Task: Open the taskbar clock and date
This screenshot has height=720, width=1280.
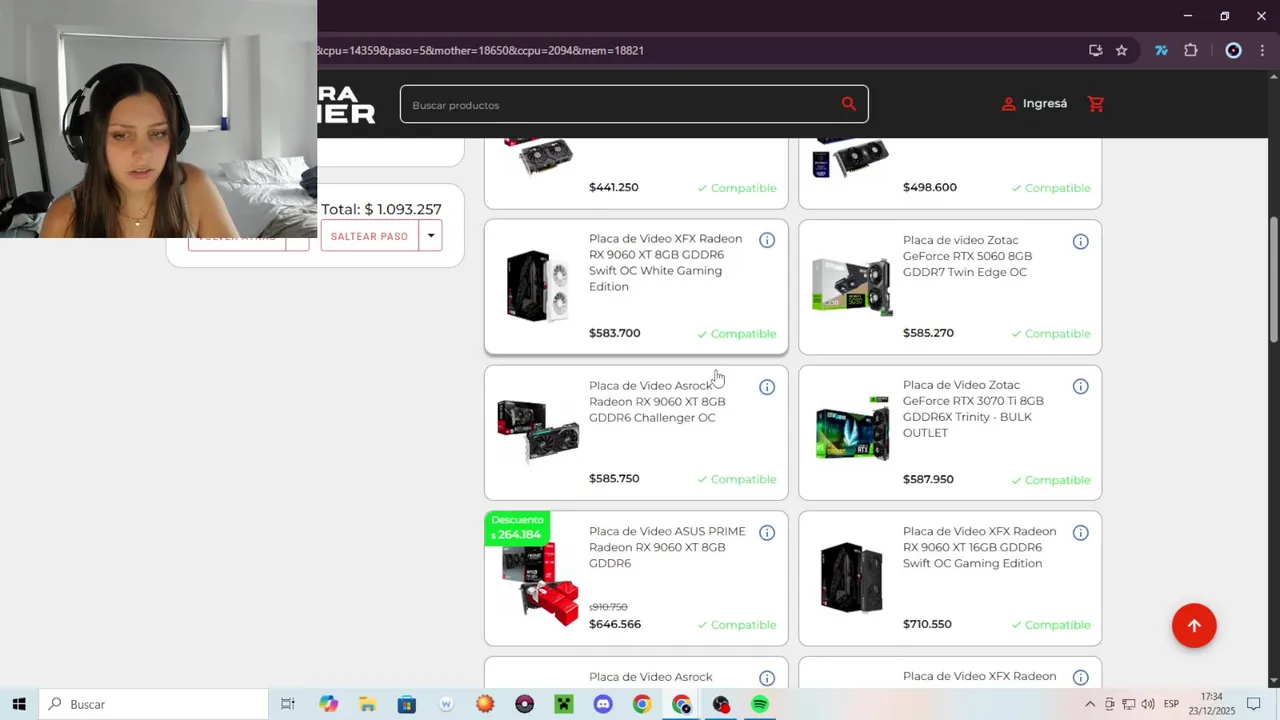Action: tap(1211, 704)
